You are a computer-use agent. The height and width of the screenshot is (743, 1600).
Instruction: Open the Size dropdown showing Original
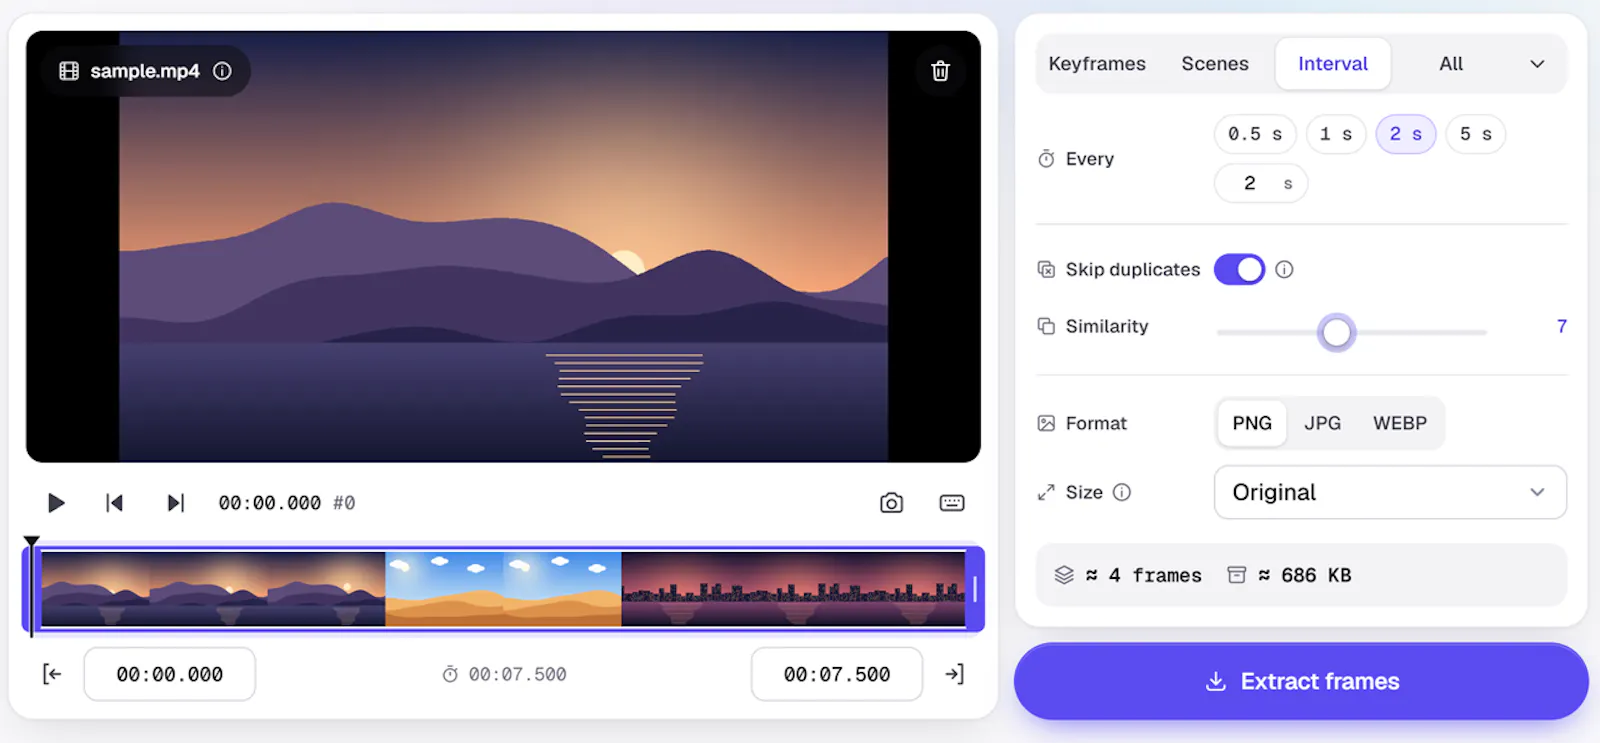point(1390,492)
